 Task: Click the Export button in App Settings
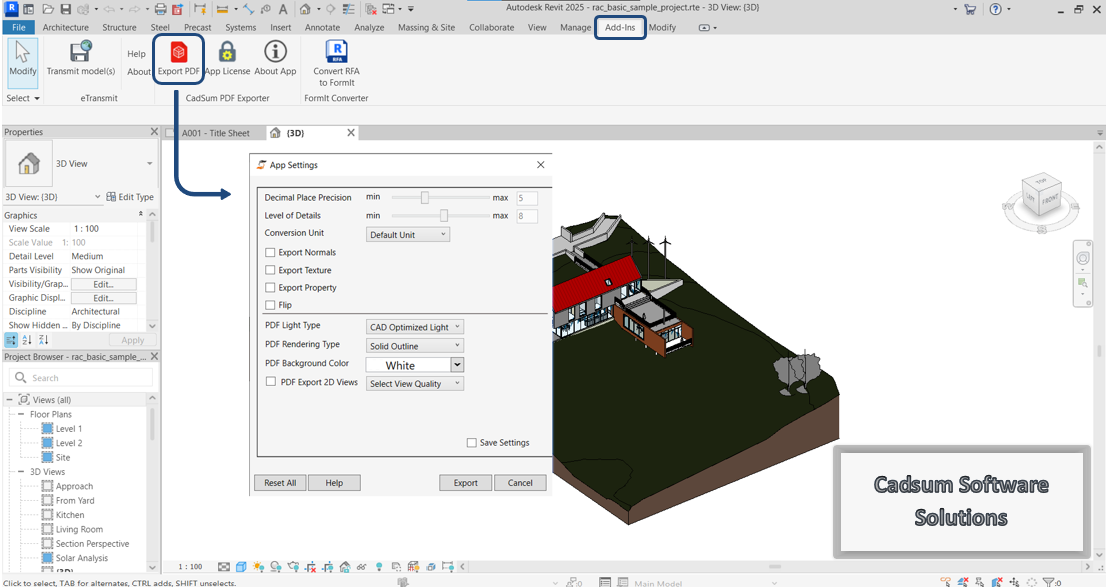click(x=465, y=482)
